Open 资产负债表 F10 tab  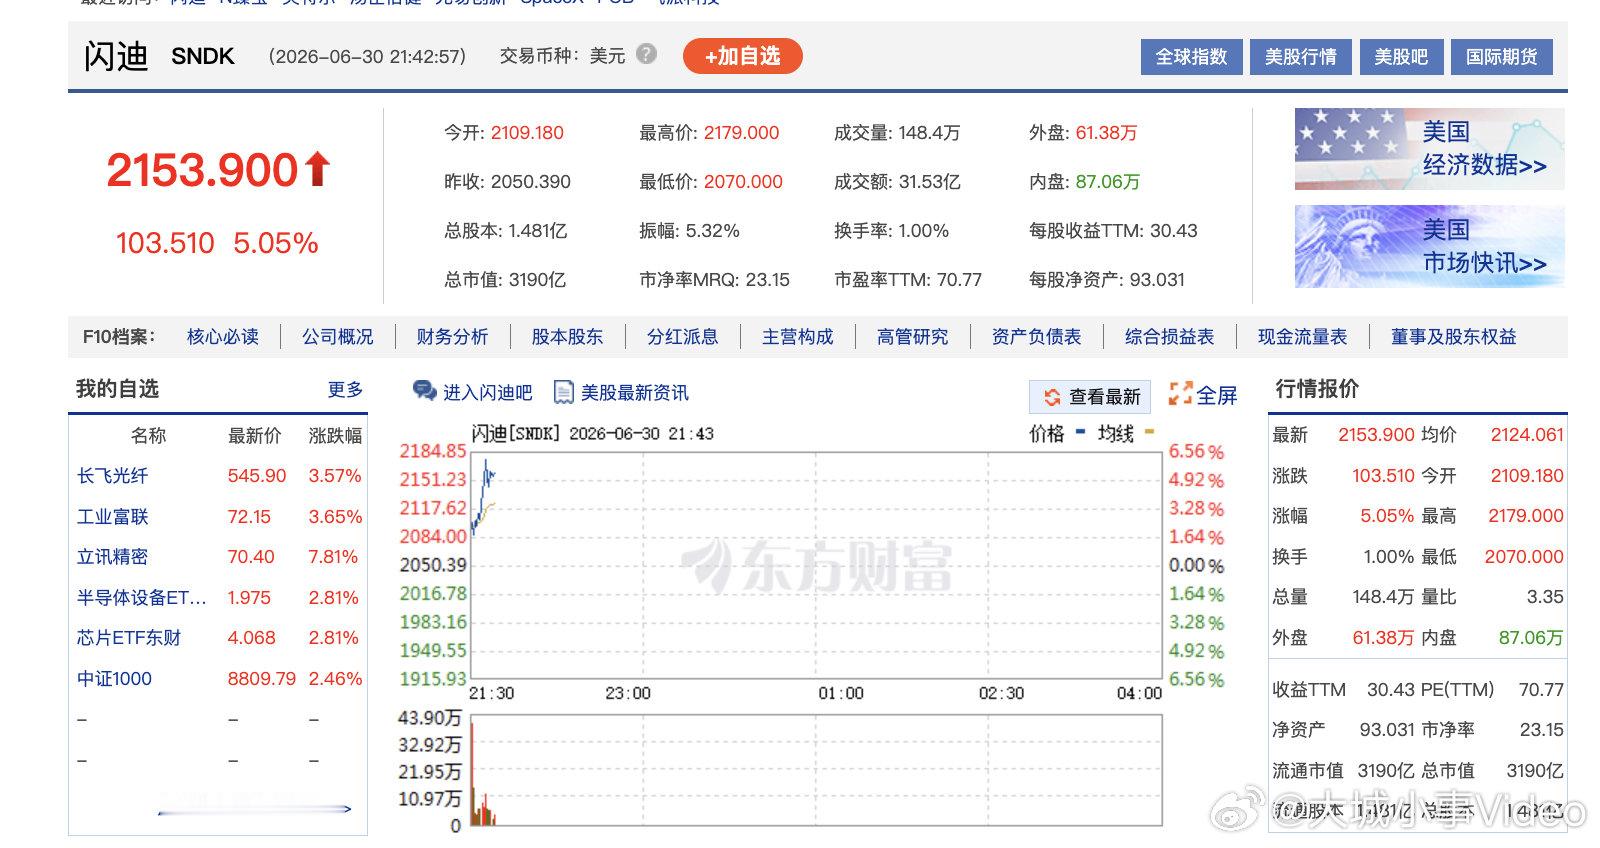(1036, 337)
